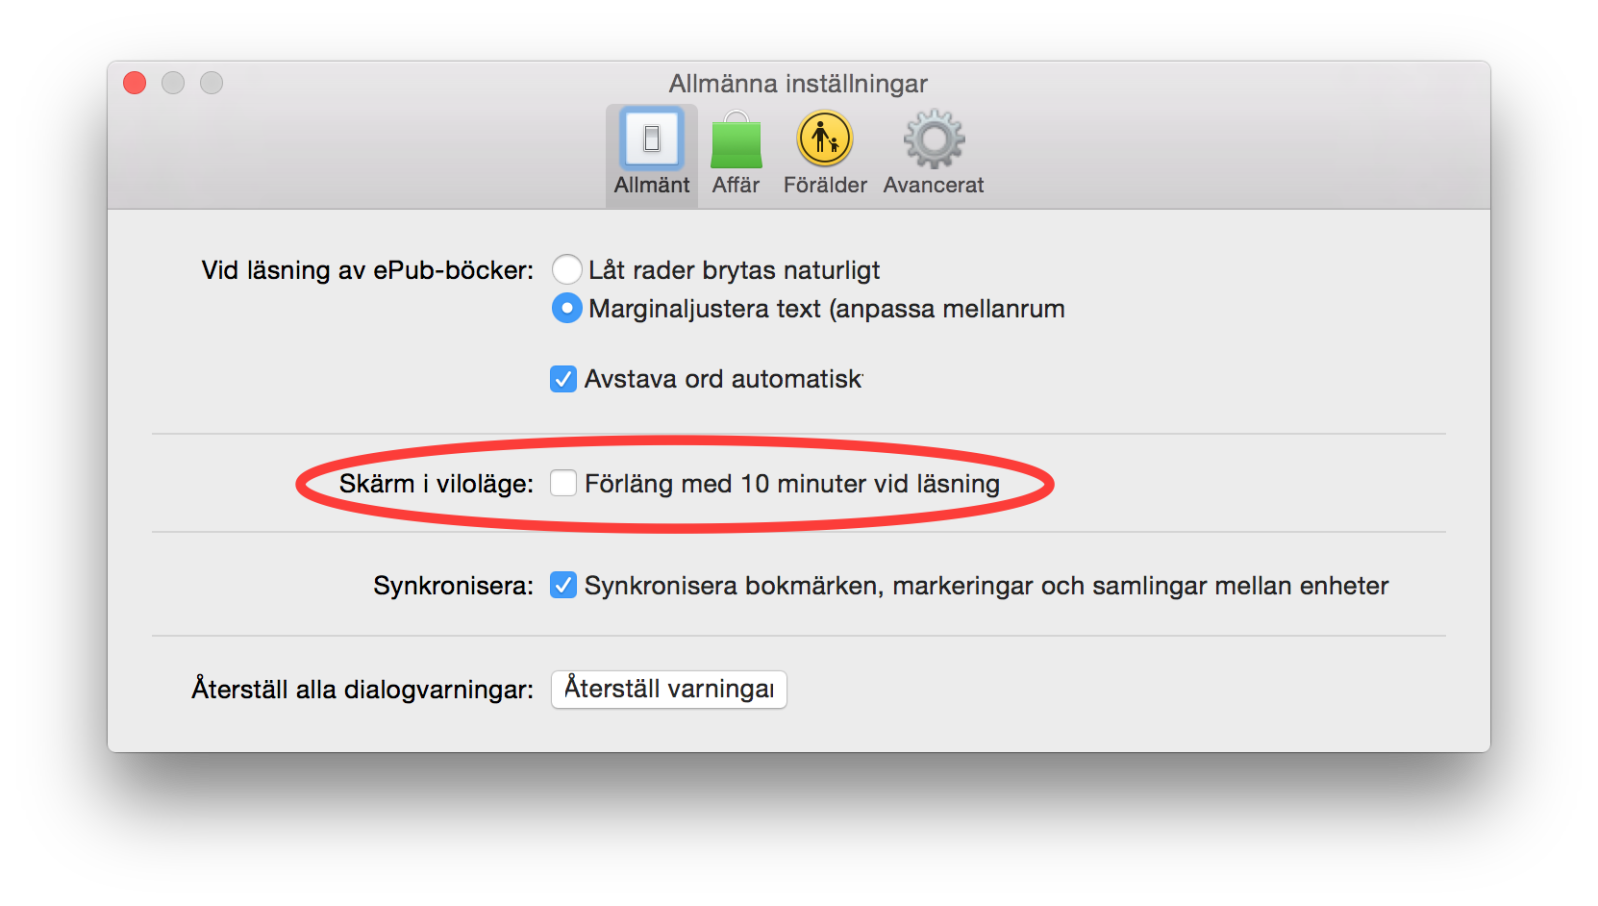Click the 'Återställ alla dialogvarningar:' label

click(363, 689)
